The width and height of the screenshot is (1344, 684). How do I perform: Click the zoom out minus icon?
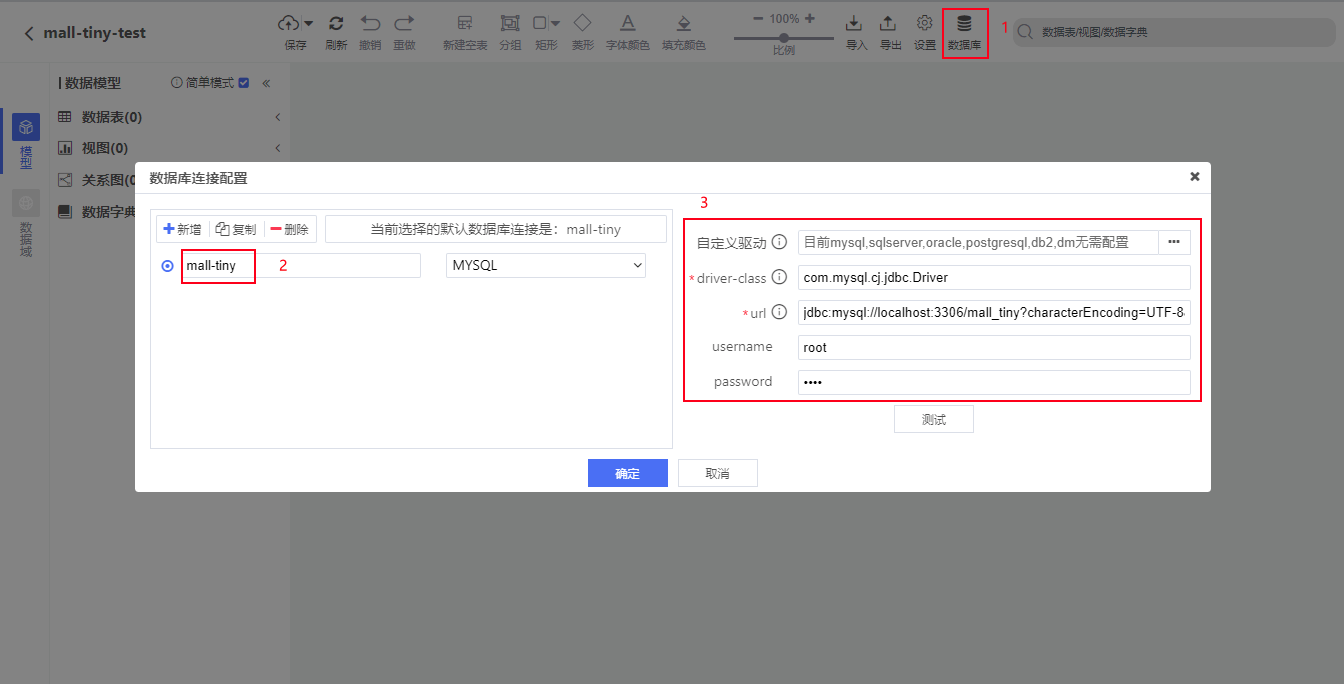pyautogui.click(x=758, y=18)
